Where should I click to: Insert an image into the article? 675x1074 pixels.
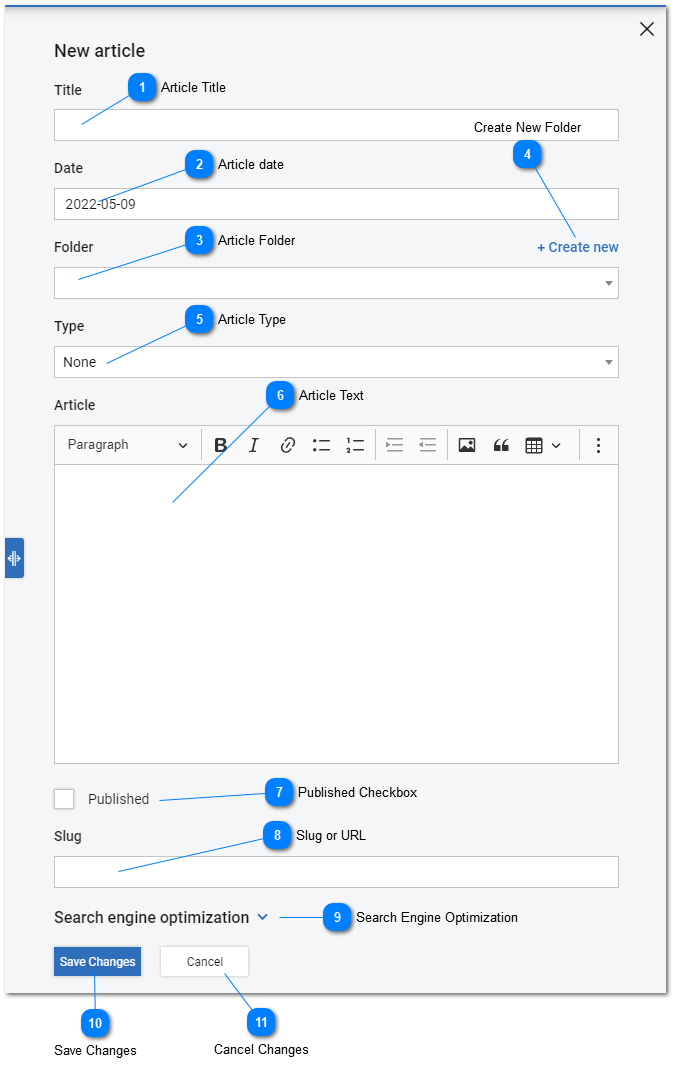click(x=467, y=445)
